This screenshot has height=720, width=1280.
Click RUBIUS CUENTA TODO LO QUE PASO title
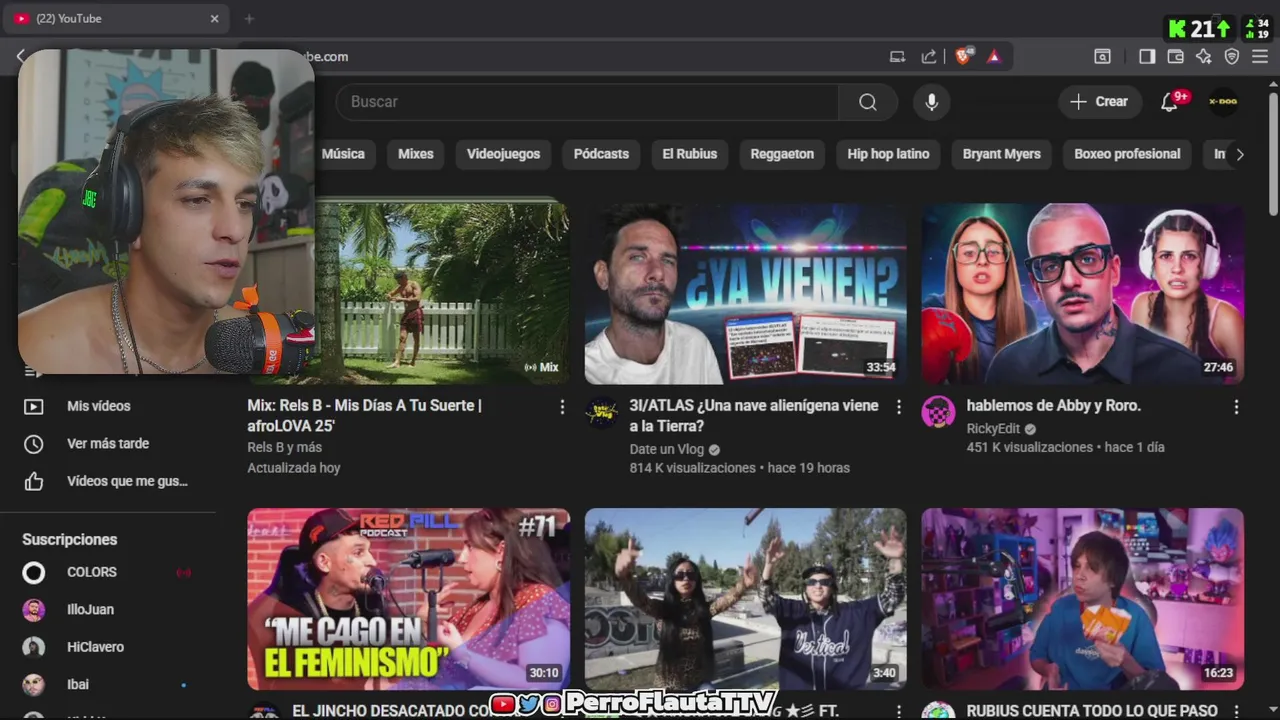coord(1092,710)
